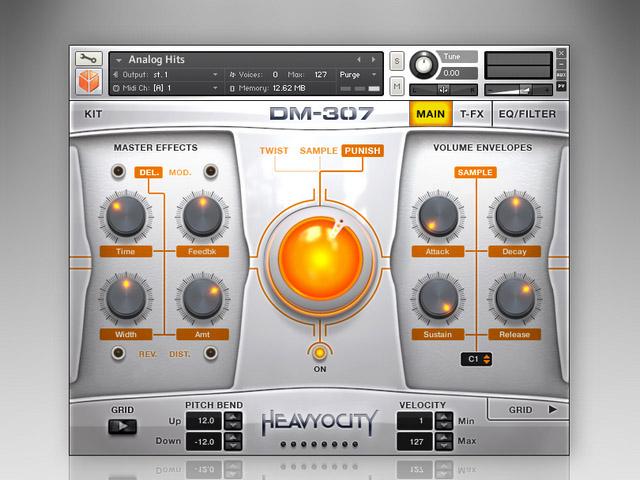Select the REV. master effect

click(x=148, y=354)
